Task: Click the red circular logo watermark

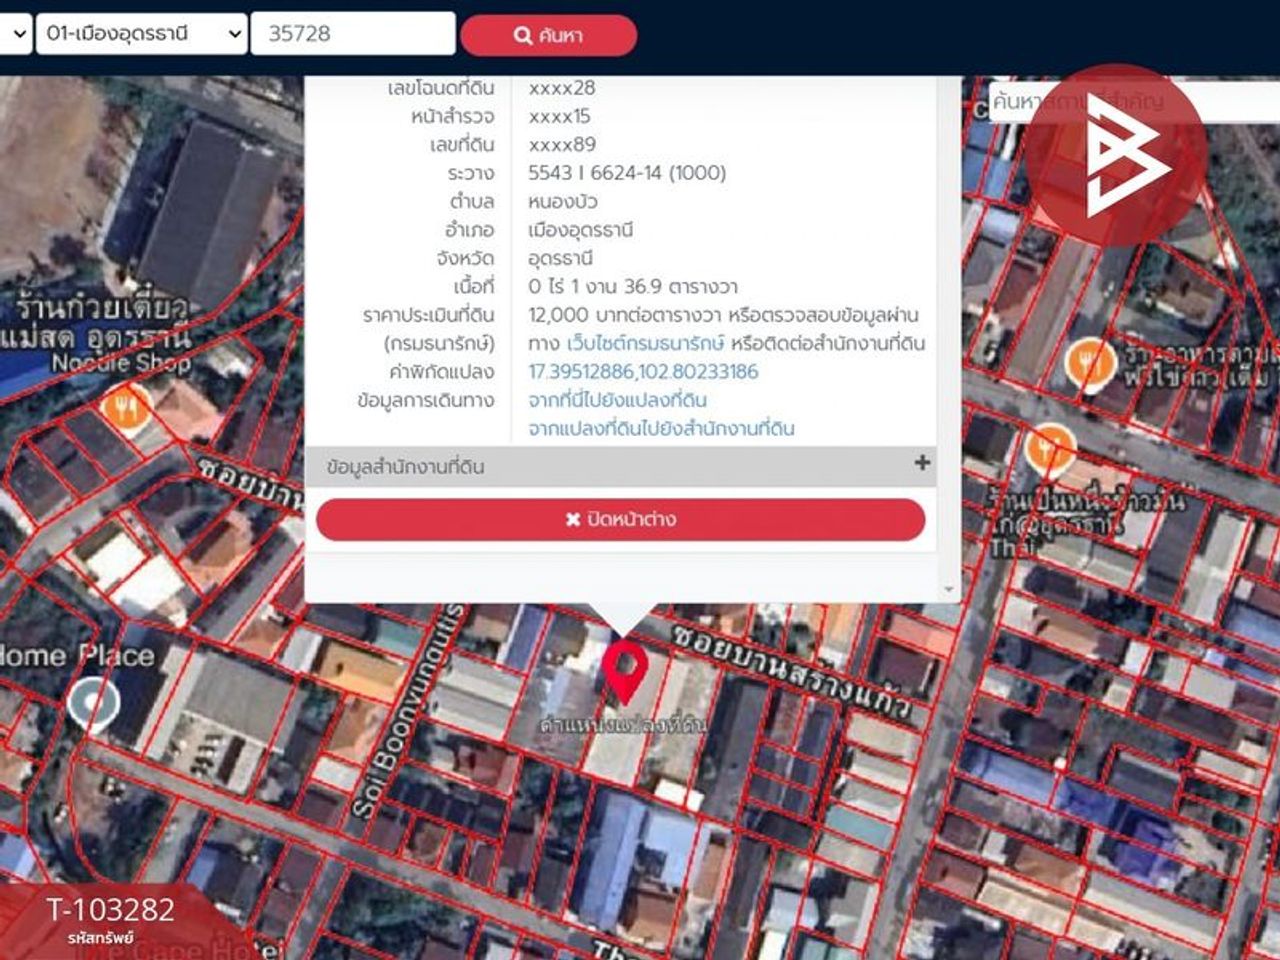Action: (1115, 155)
